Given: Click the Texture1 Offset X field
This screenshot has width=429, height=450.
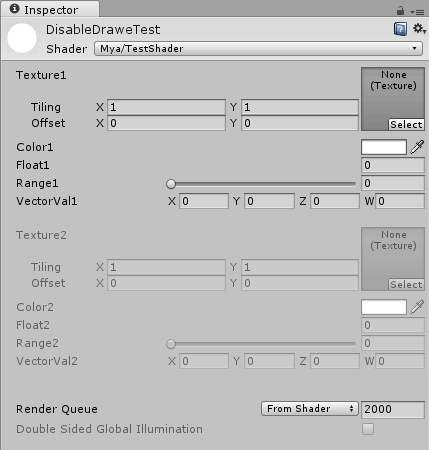Looking at the screenshot, I should point(166,123).
